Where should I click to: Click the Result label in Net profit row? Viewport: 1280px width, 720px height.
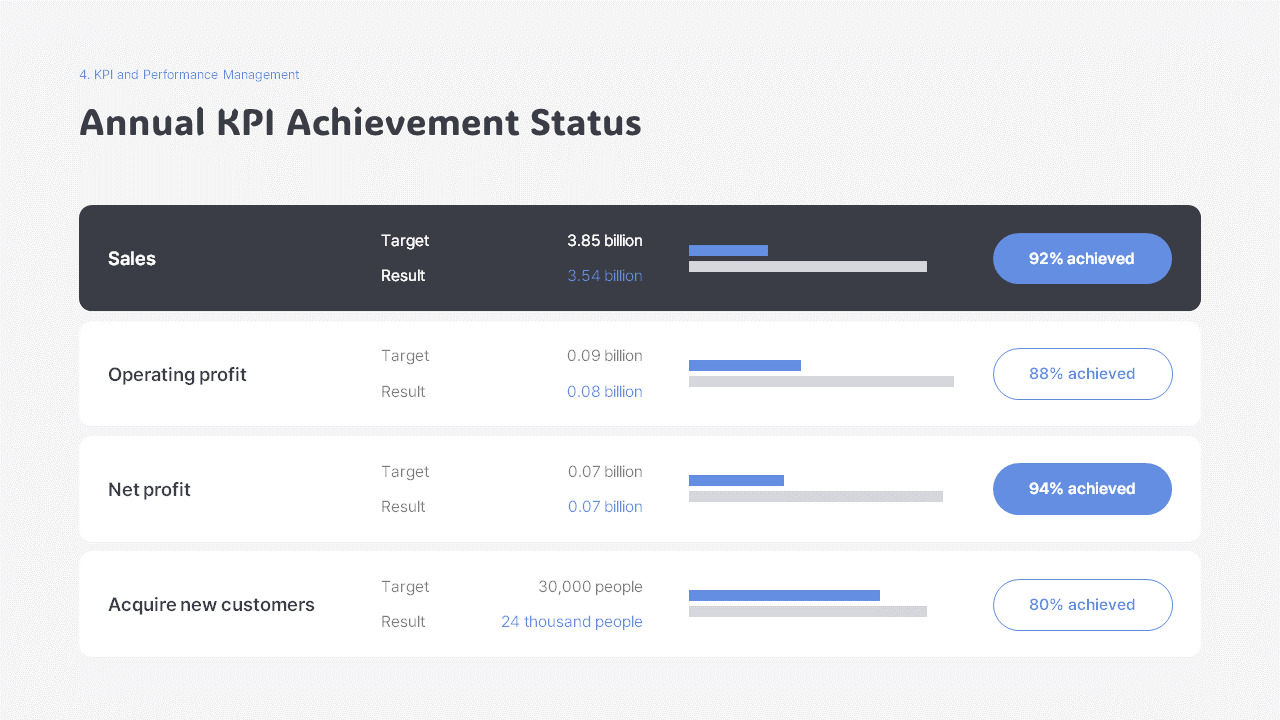[403, 507]
